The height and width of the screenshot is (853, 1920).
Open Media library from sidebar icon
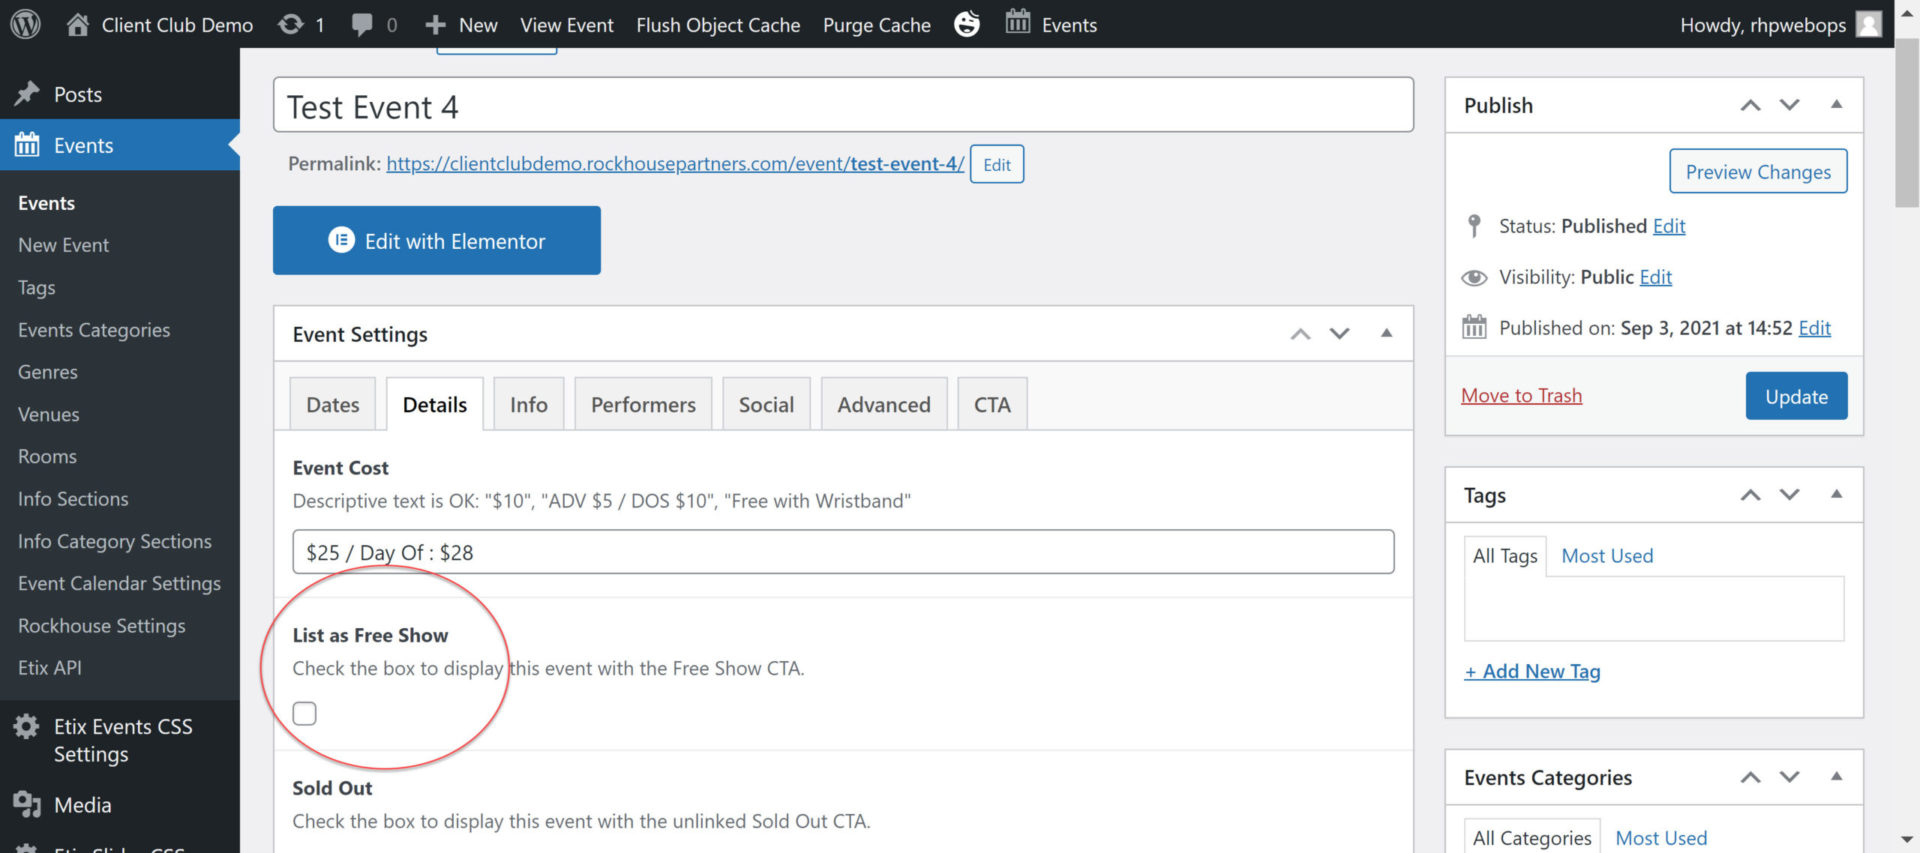27,805
